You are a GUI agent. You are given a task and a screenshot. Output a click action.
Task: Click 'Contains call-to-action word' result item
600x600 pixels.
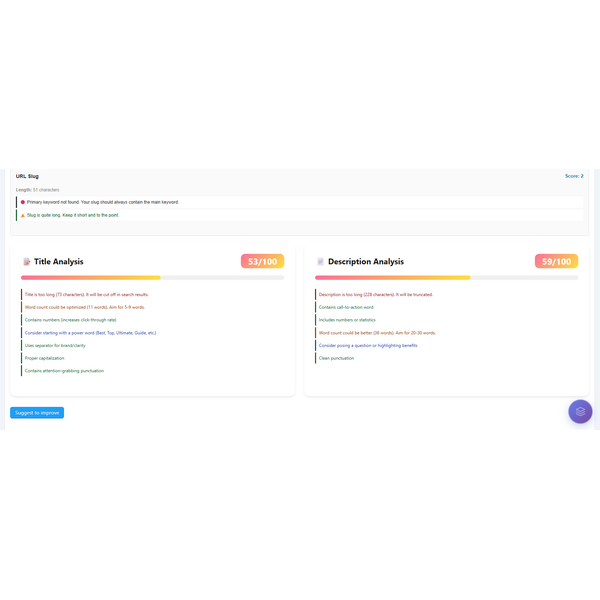point(347,307)
